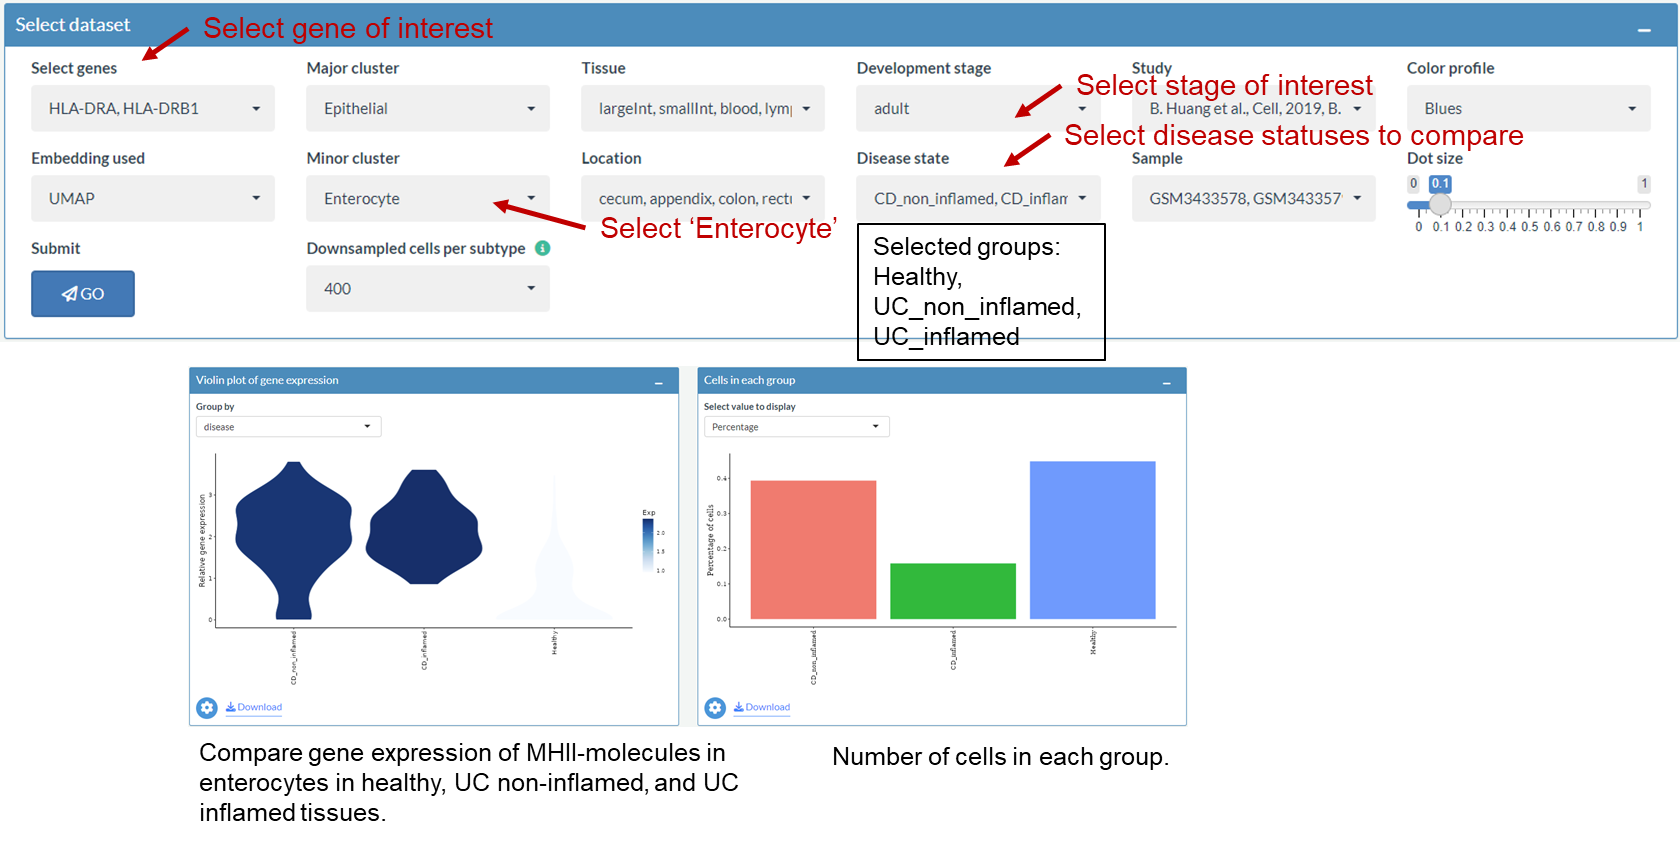Open the Select genes dropdown
Screen dimensions: 1680x841
[x=153, y=108]
